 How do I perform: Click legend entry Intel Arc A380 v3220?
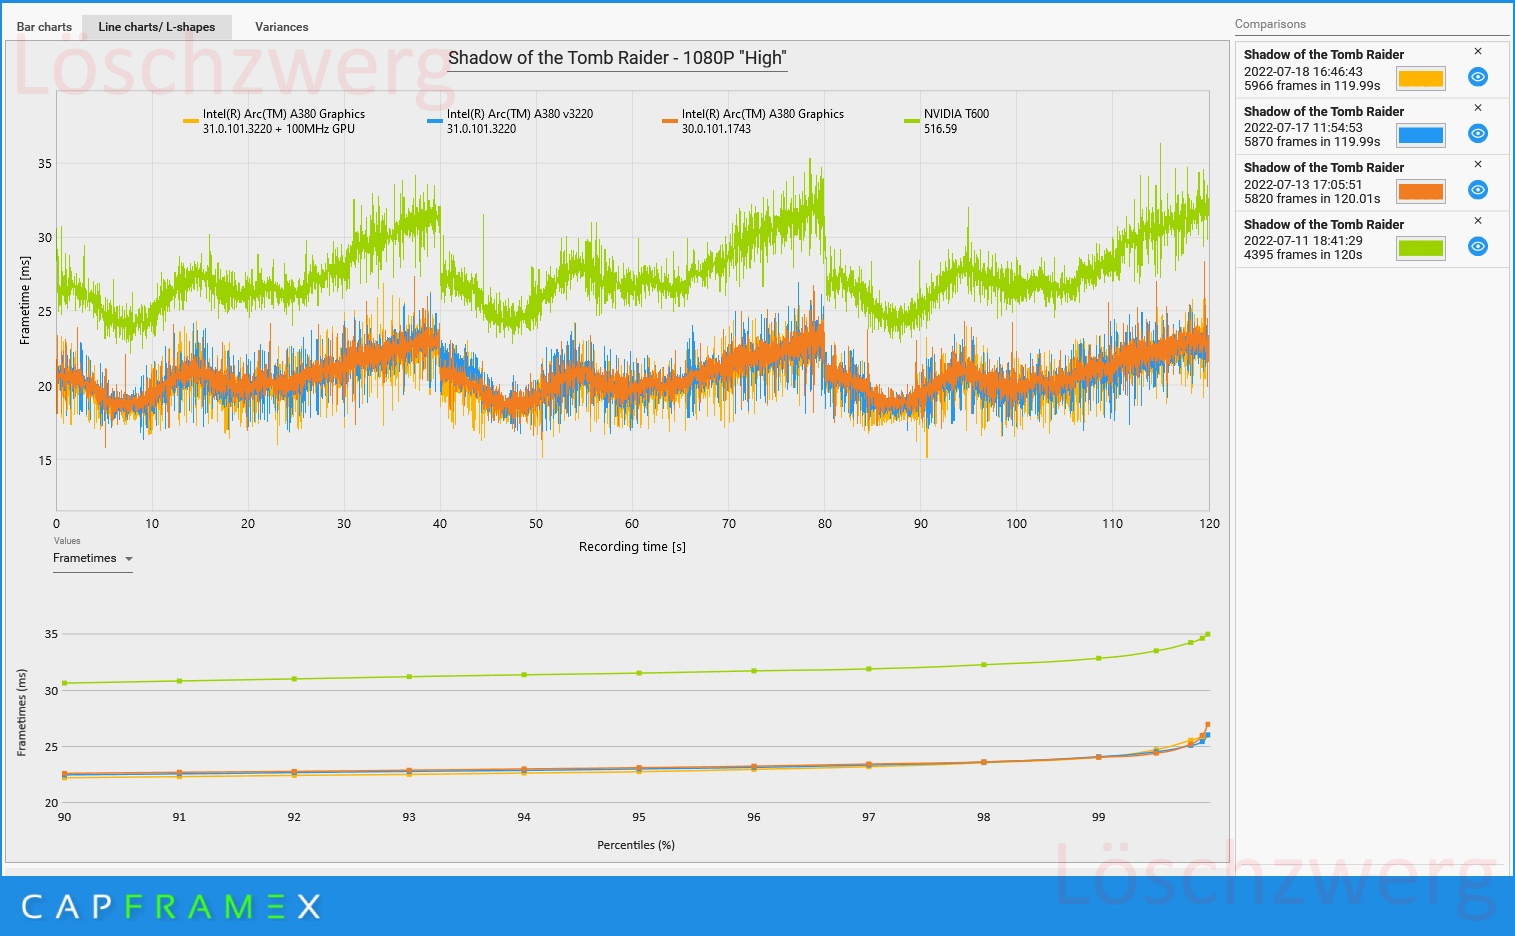[x=510, y=121]
